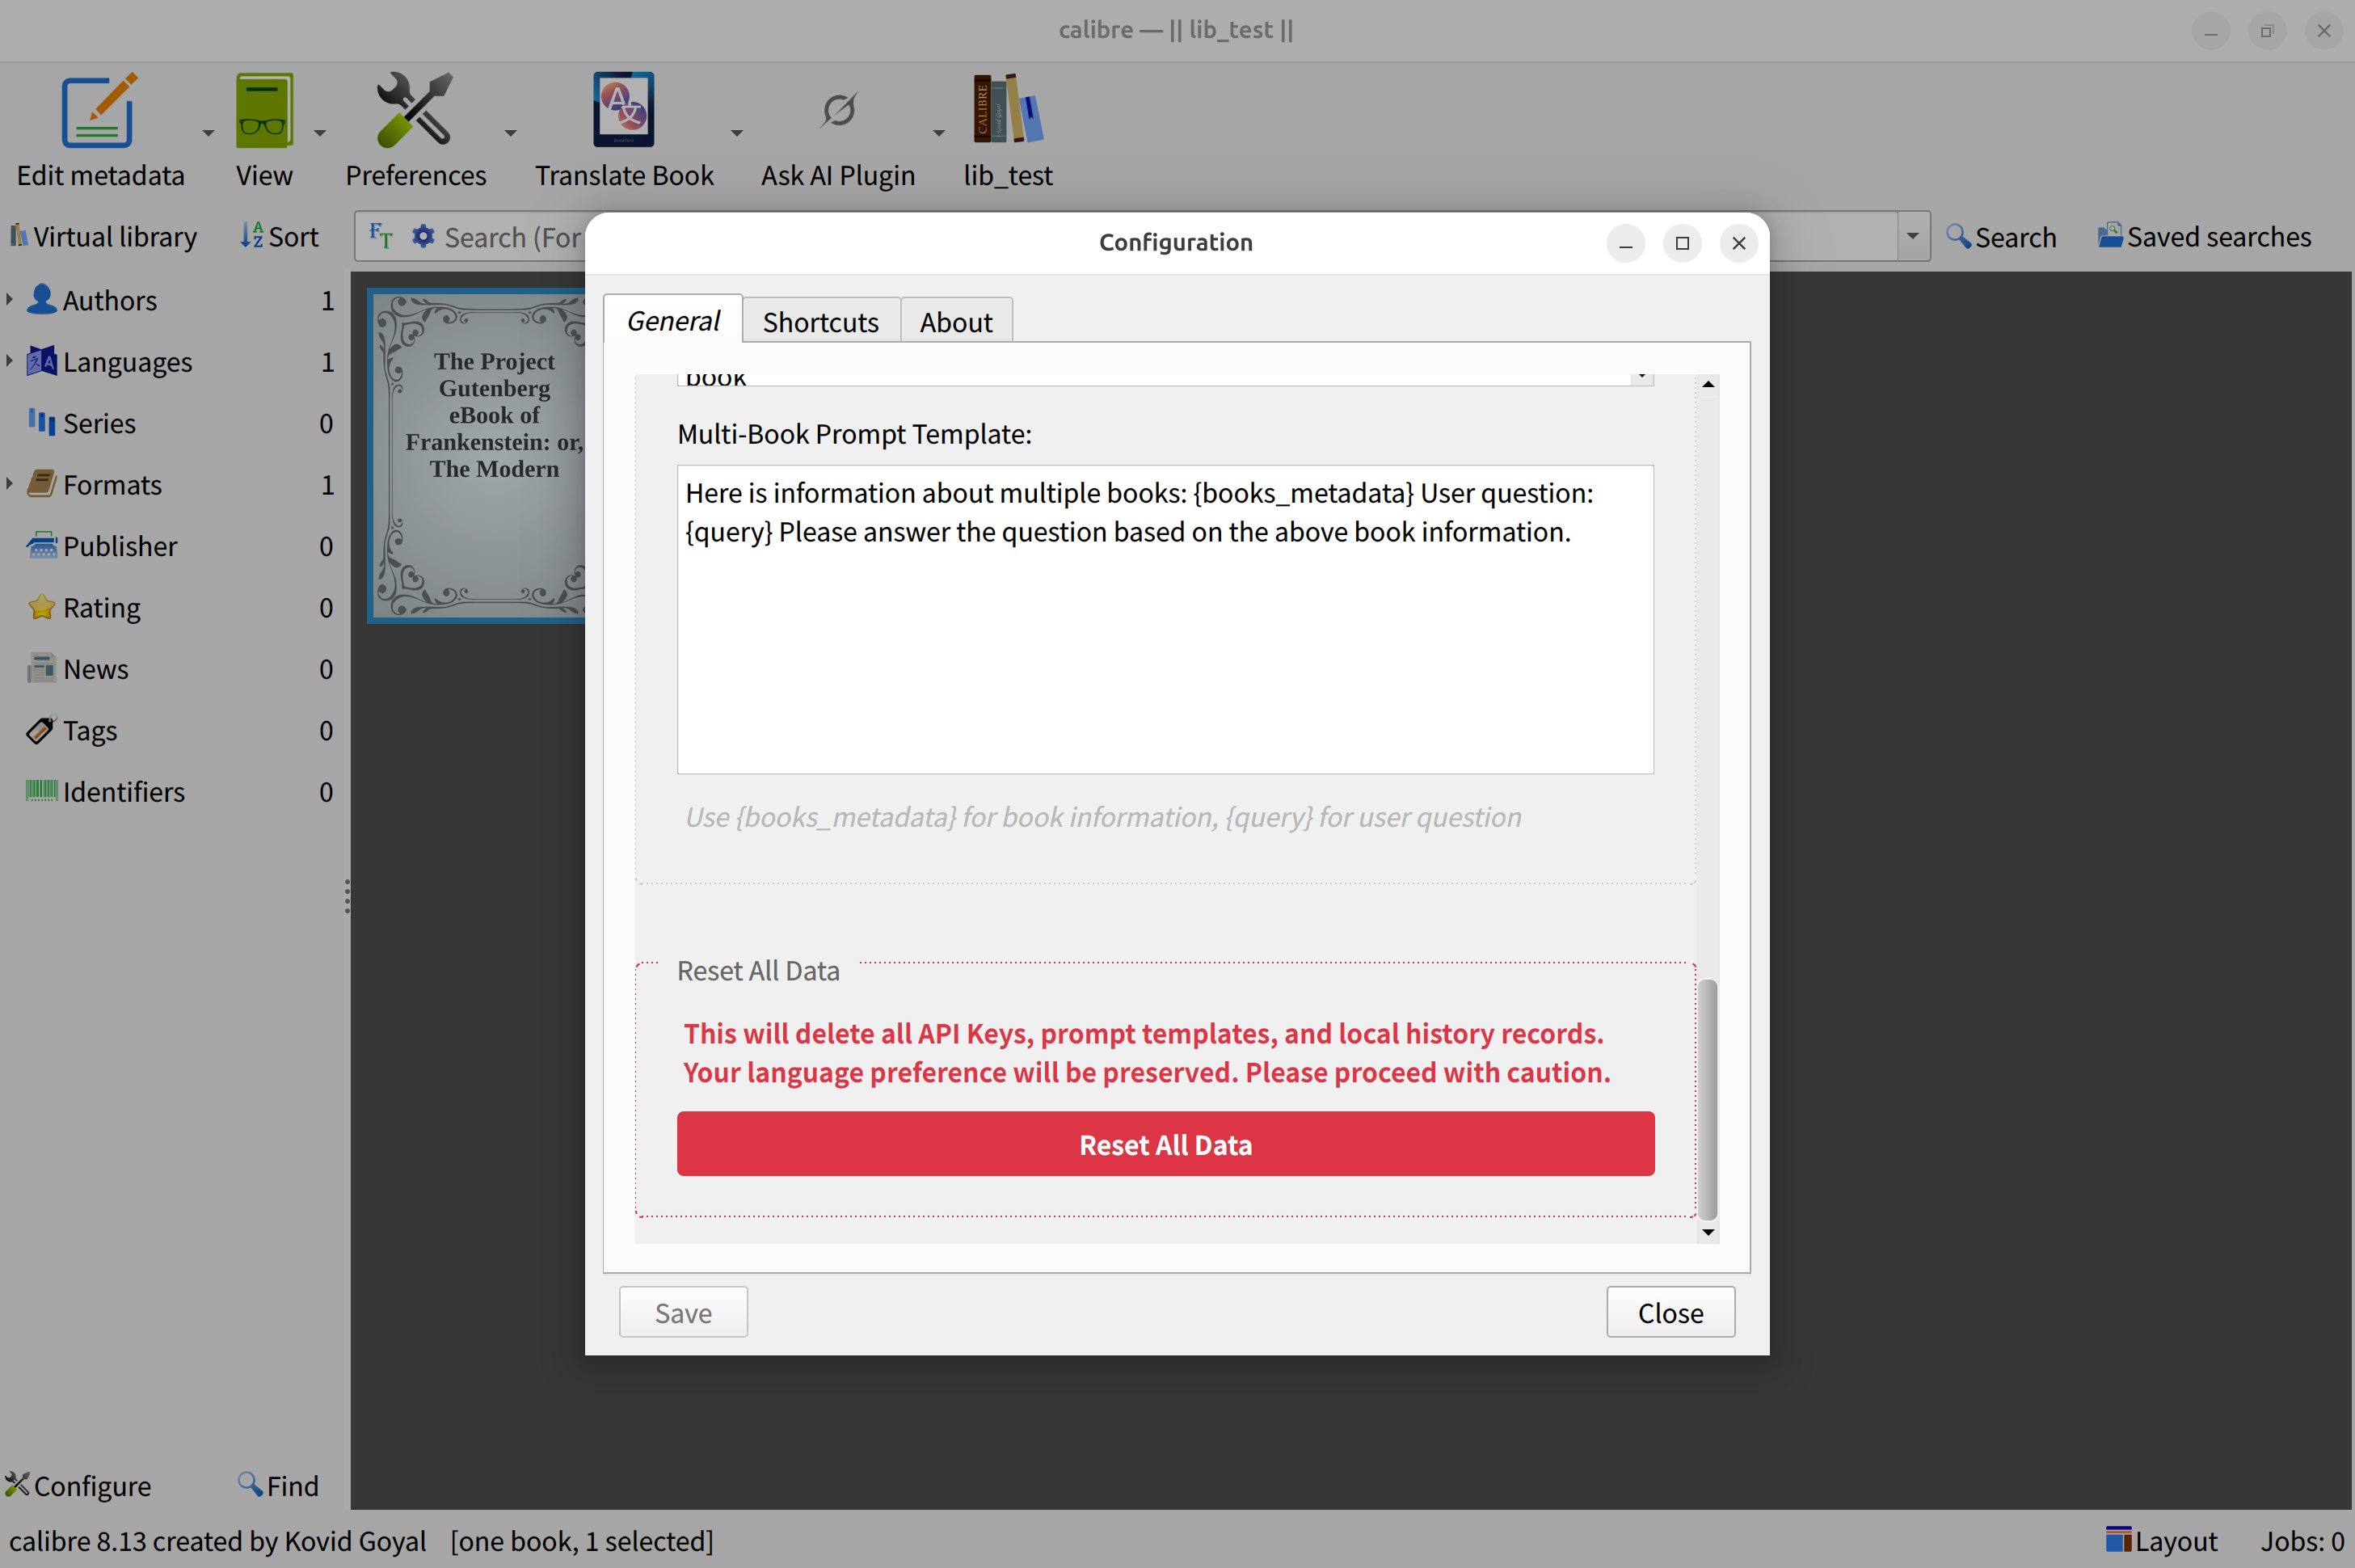Expand the Authors tree node

(10, 299)
